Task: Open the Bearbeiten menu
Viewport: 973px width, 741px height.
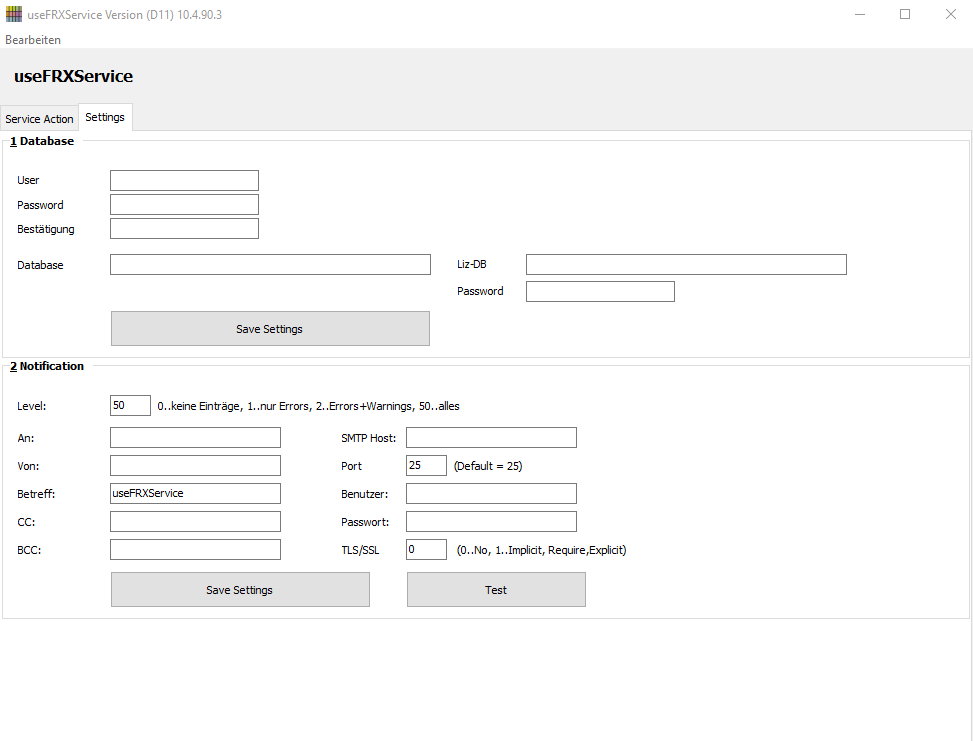Action: (33, 40)
